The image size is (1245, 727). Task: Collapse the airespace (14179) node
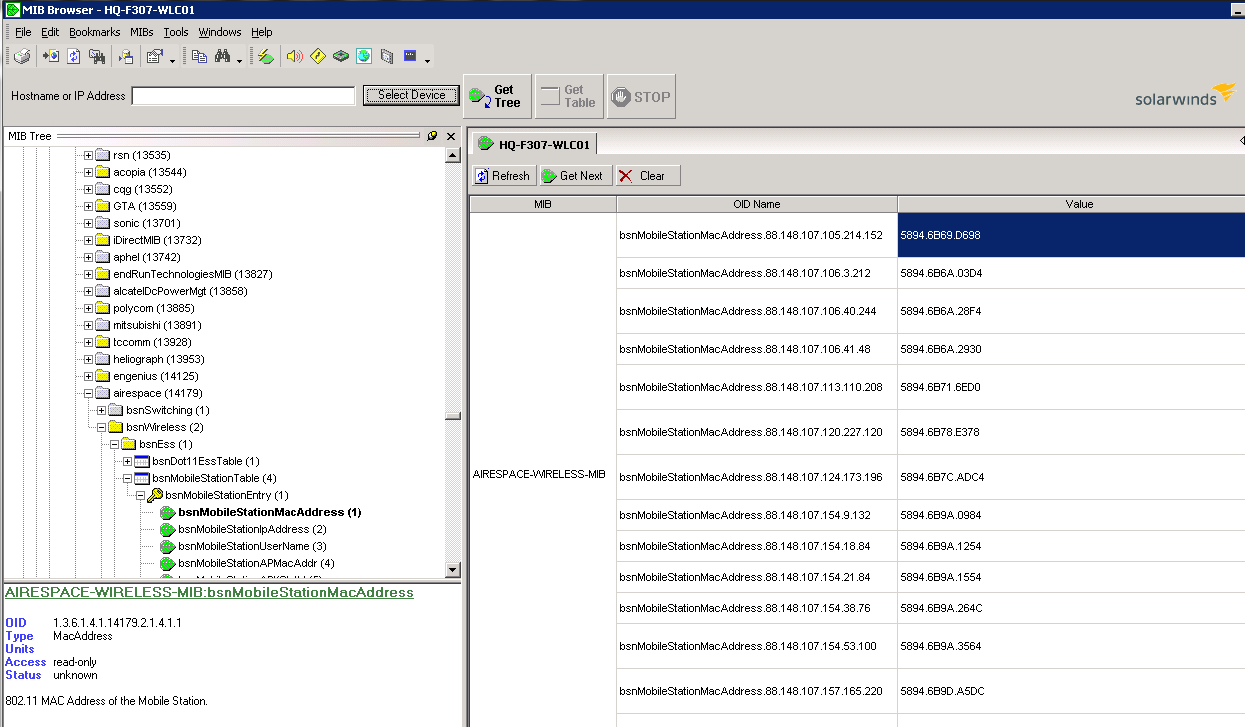point(88,393)
